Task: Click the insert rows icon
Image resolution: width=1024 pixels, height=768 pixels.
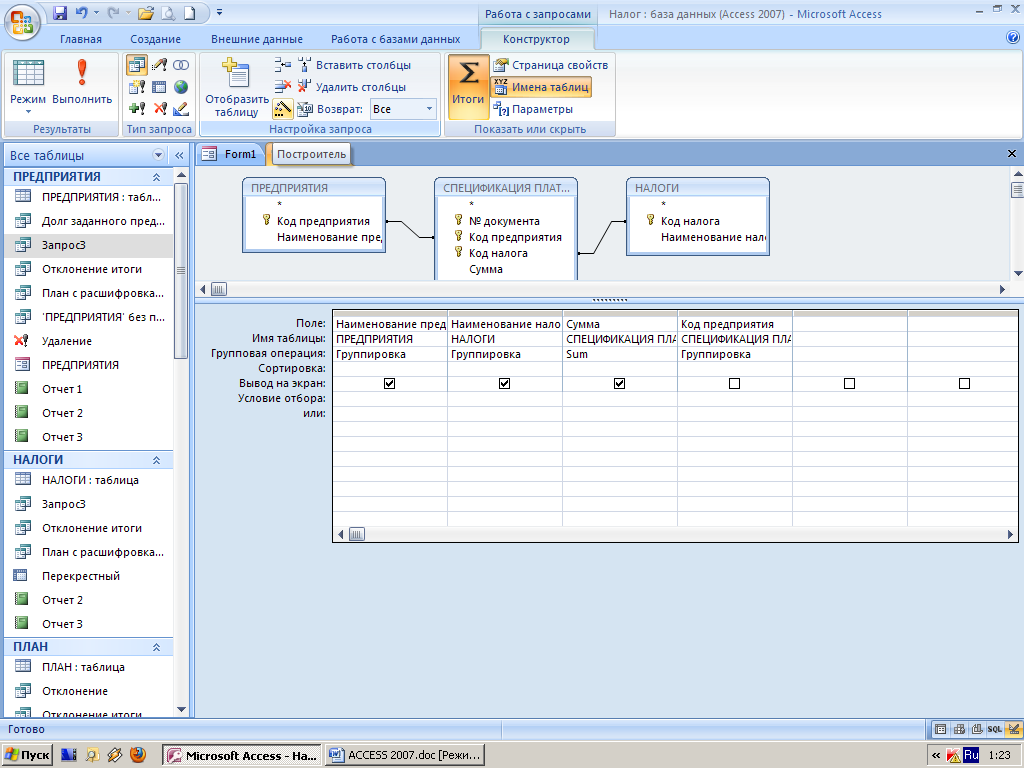Action: [x=283, y=65]
